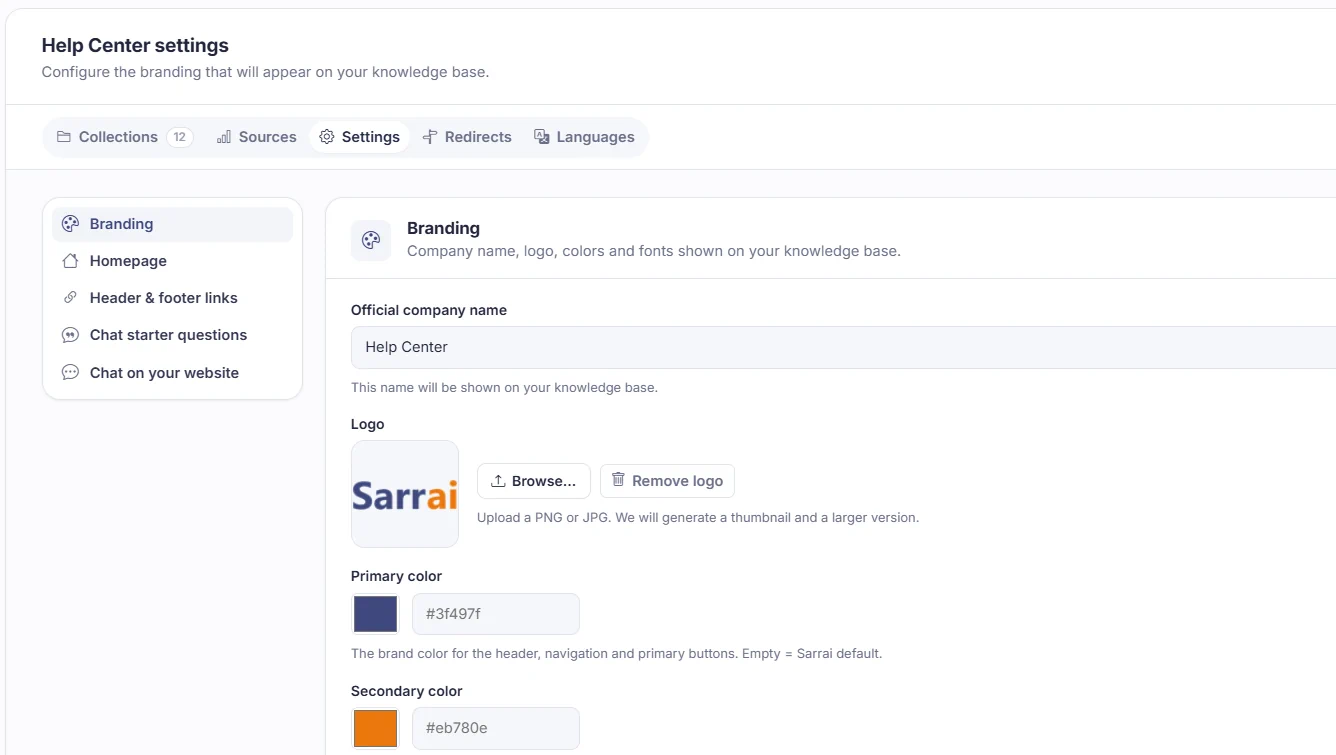Click the quote bubble icon beside Chat starter questions

coord(70,335)
